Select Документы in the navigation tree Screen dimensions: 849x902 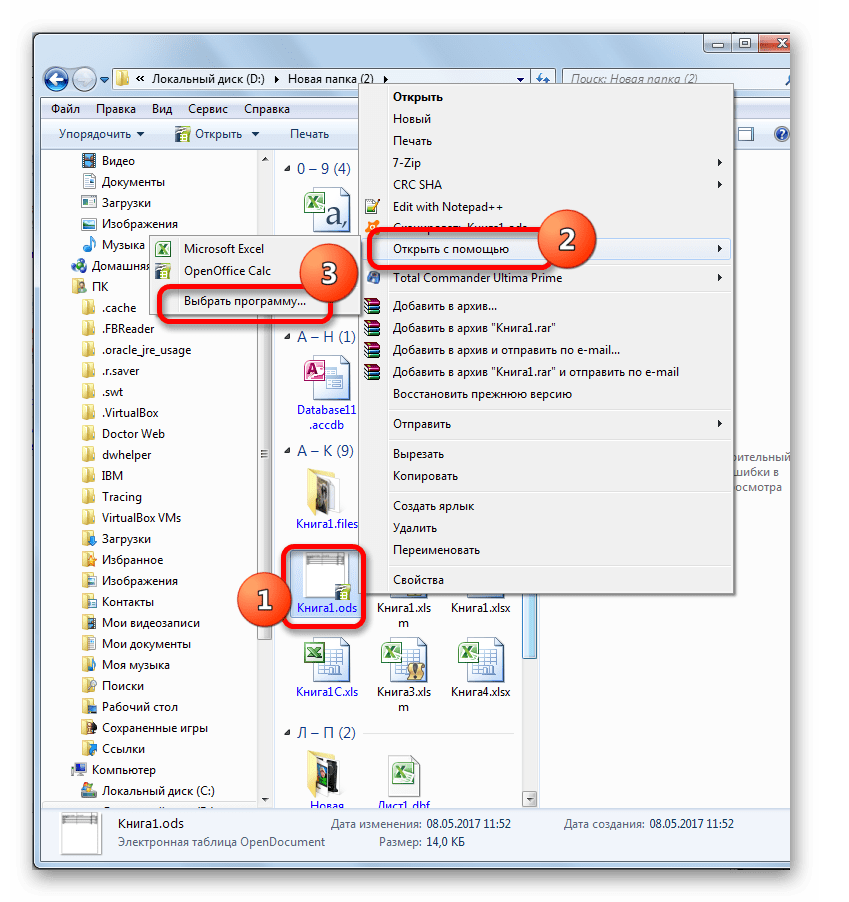(x=133, y=182)
